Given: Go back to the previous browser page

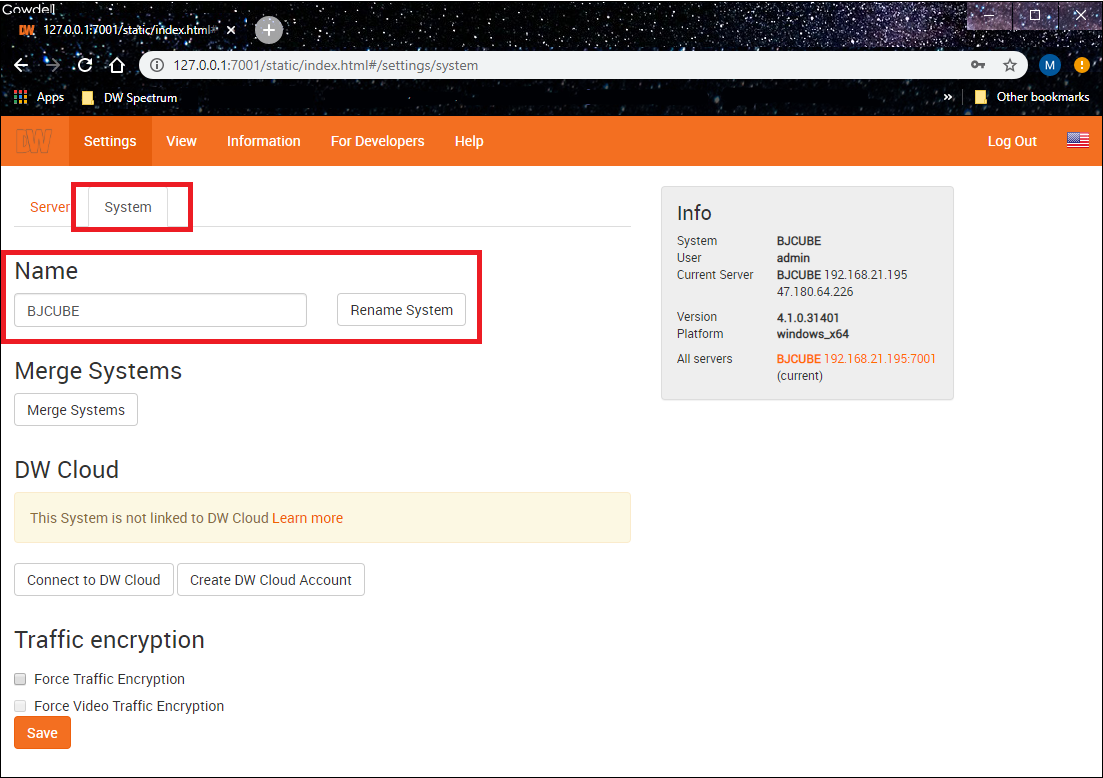Looking at the screenshot, I should click(x=21, y=65).
